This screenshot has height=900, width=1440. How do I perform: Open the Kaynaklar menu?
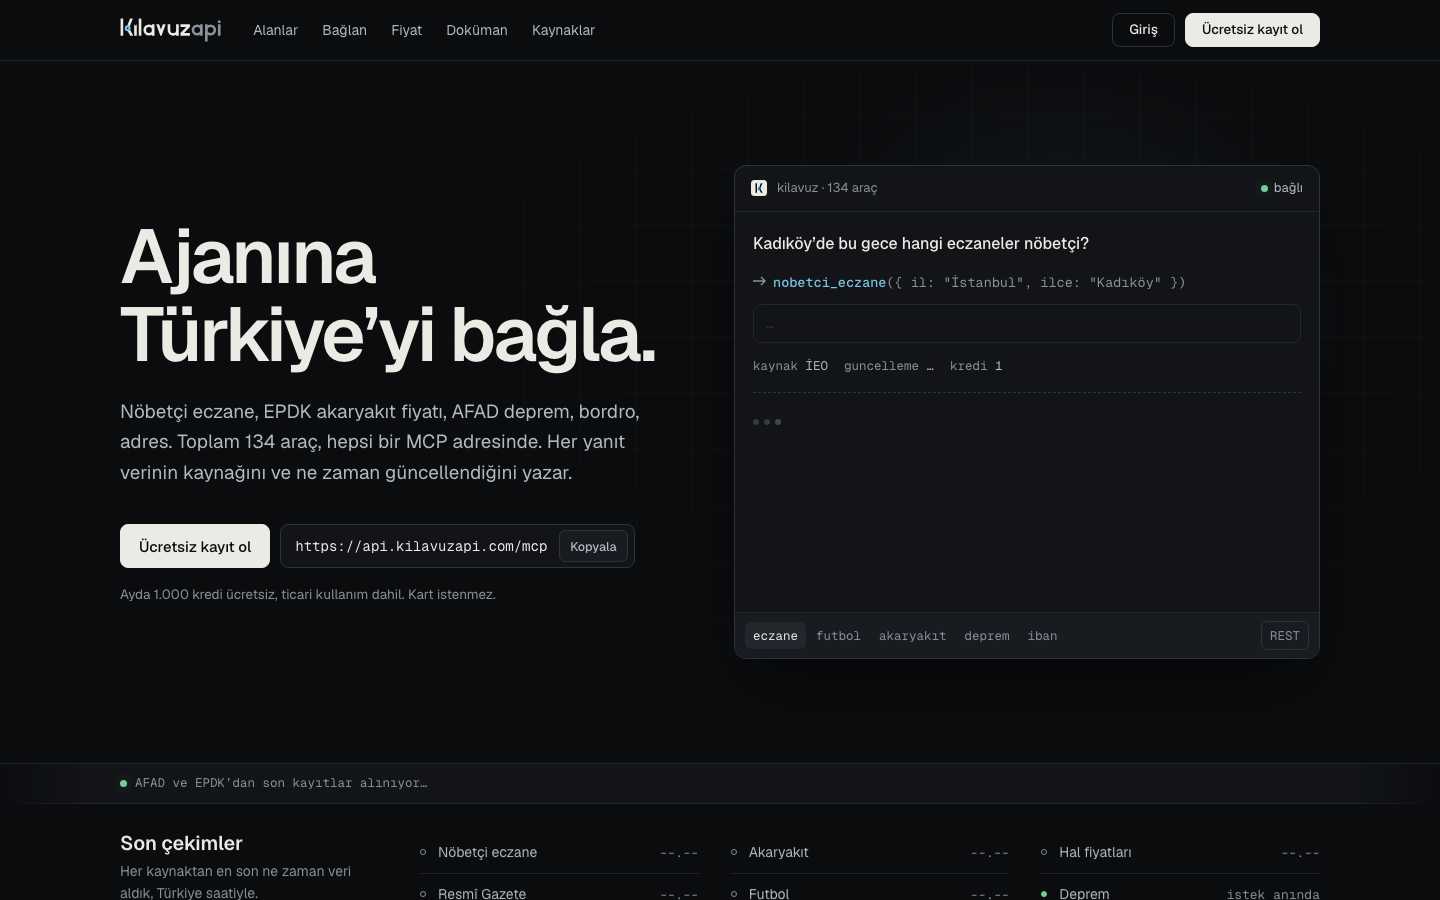pyautogui.click(x=563, y=30)
